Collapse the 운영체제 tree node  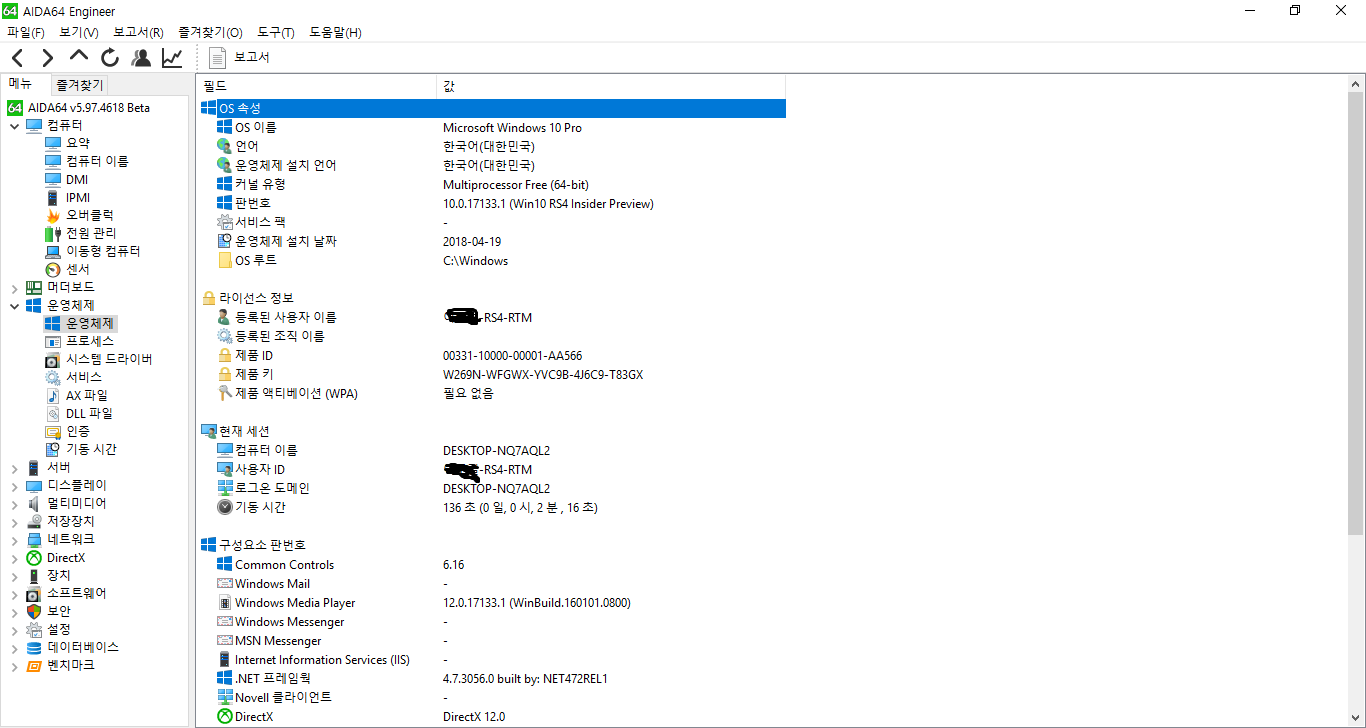click(14, 305)
